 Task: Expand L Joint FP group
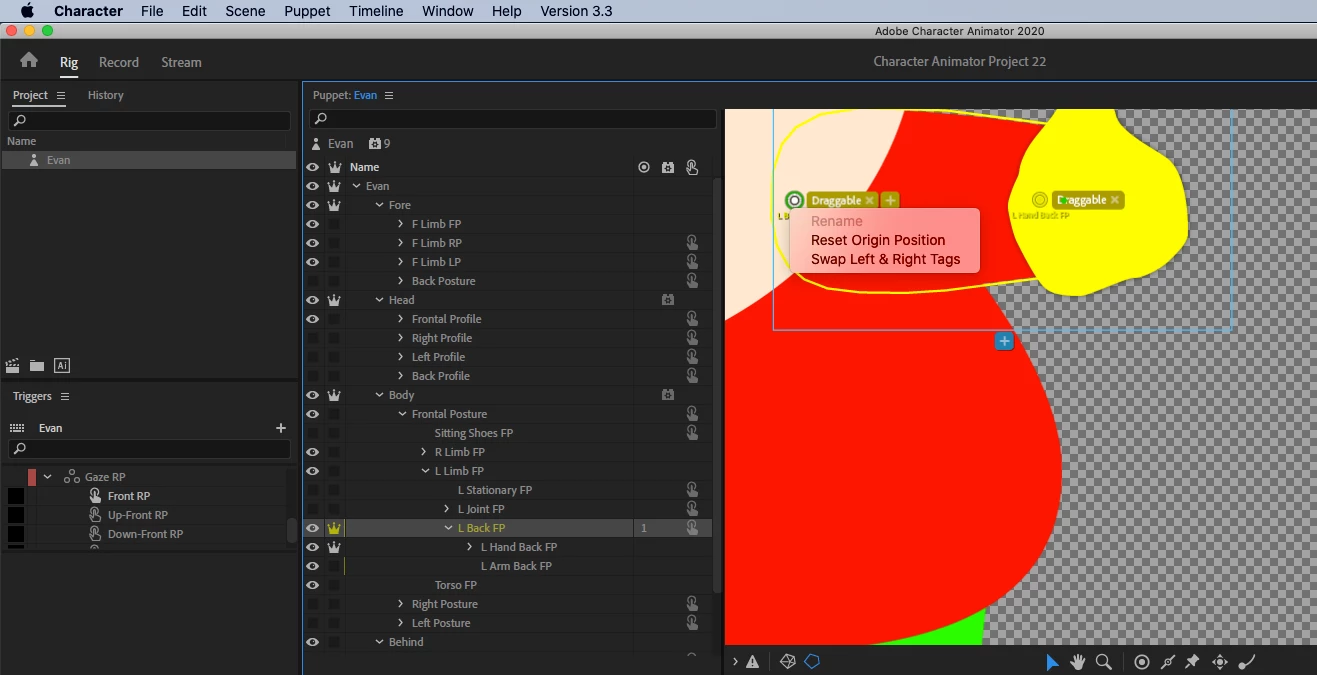click(447, 509)
